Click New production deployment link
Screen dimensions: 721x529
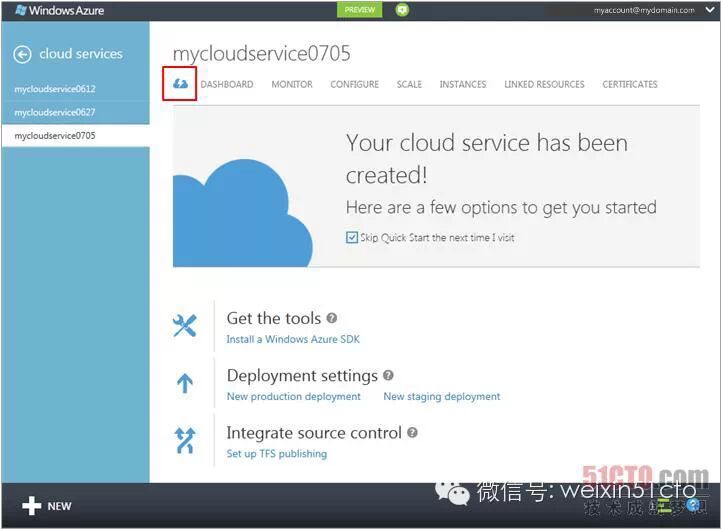pyautogui.click(x=294, y=397)
